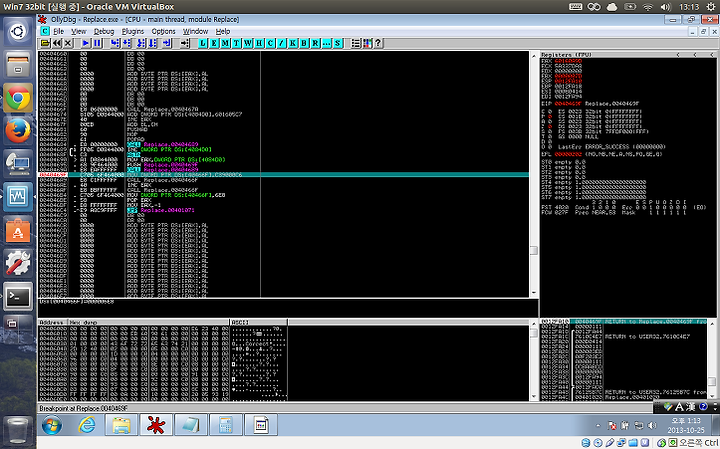Close the debugged program with the X toolbar icon

(68, 43)
